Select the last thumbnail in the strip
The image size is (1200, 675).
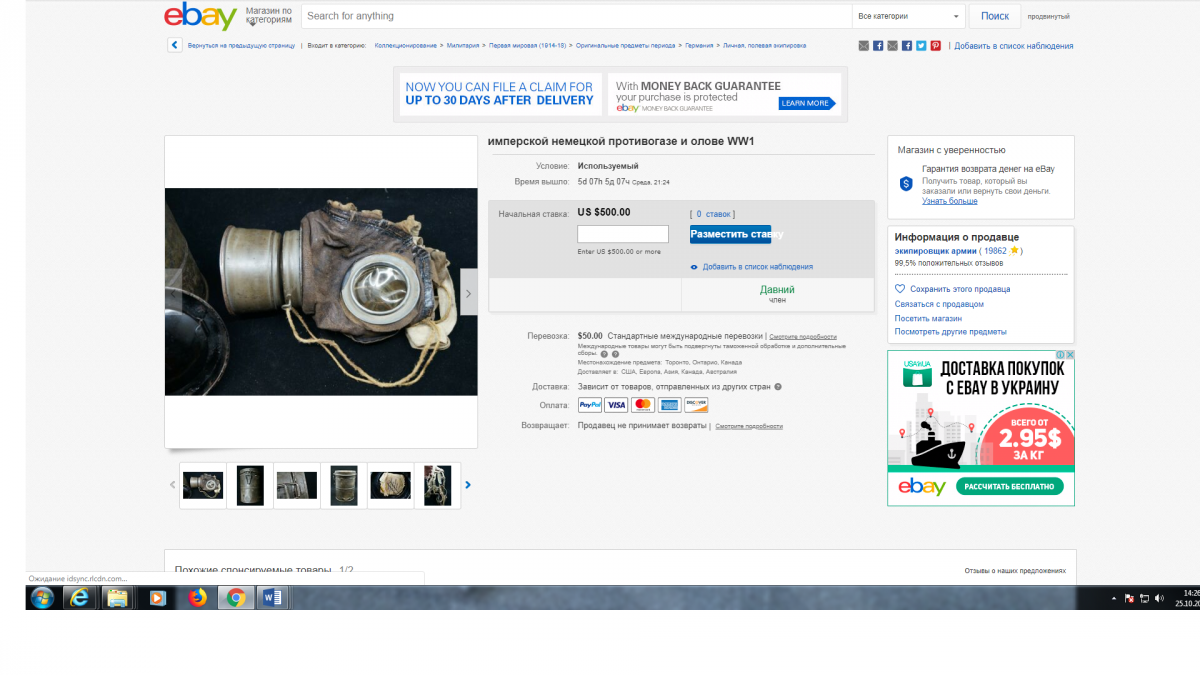[x=438, y=485]
